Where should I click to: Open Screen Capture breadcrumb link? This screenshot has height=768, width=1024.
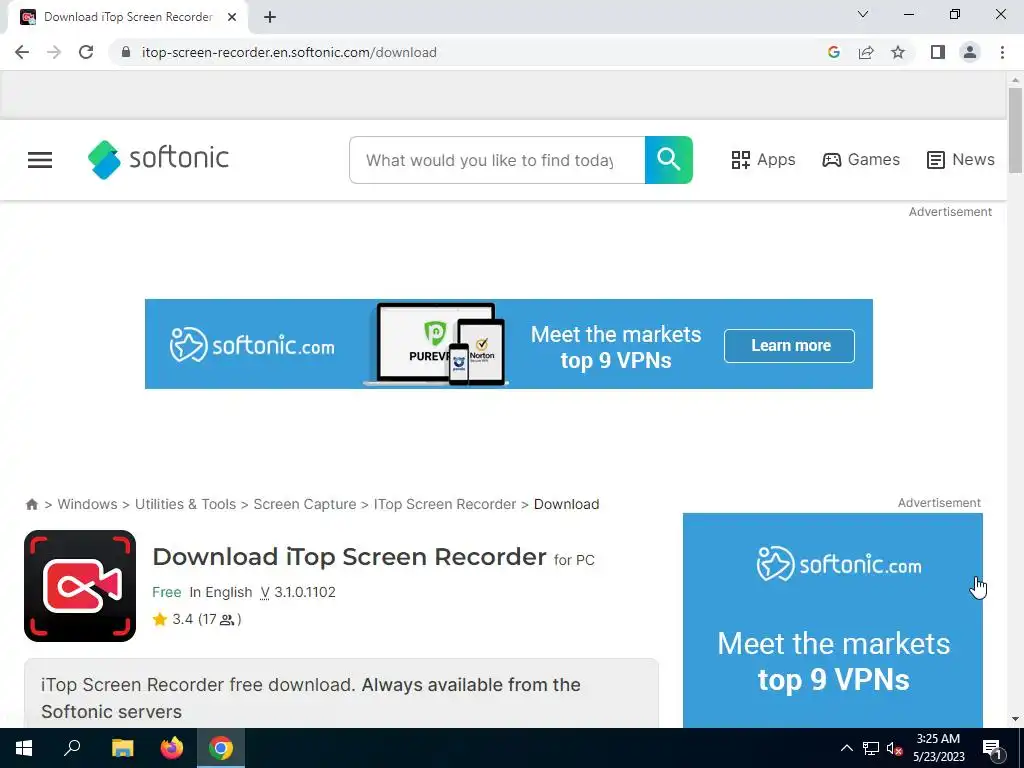pos(305,504)
